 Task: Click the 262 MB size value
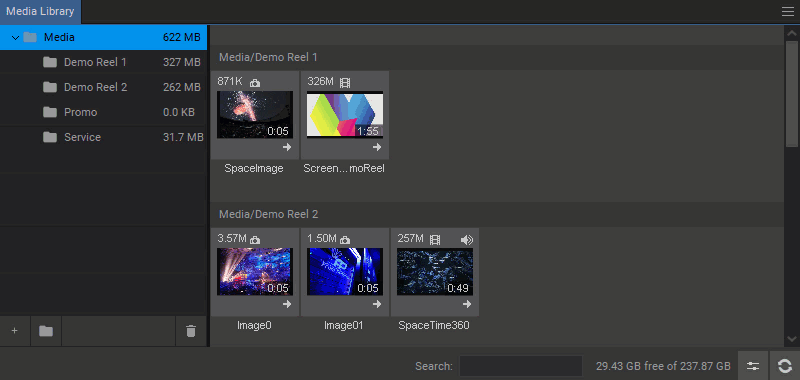(x=182, y=87)
